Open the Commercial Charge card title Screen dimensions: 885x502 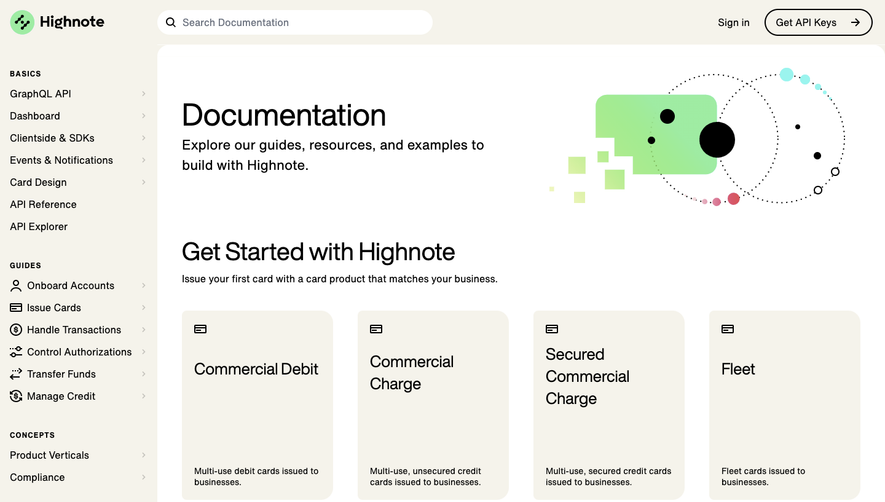(411, 373)
